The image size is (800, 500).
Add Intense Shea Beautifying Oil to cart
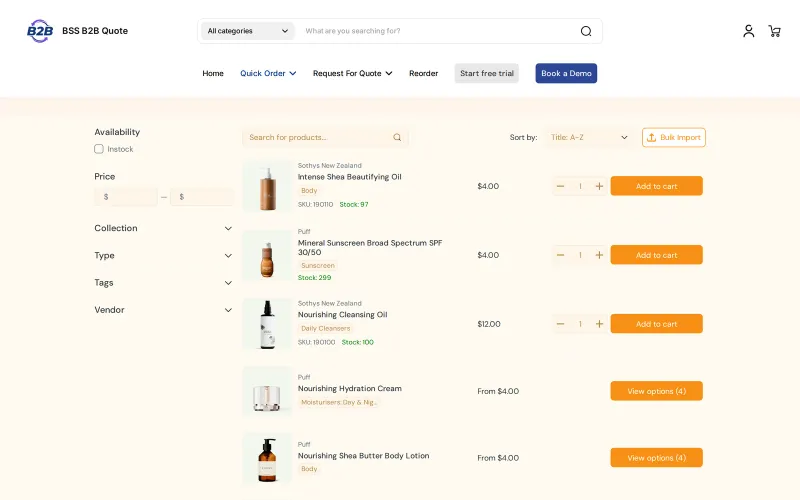click(x=657, y=186)
